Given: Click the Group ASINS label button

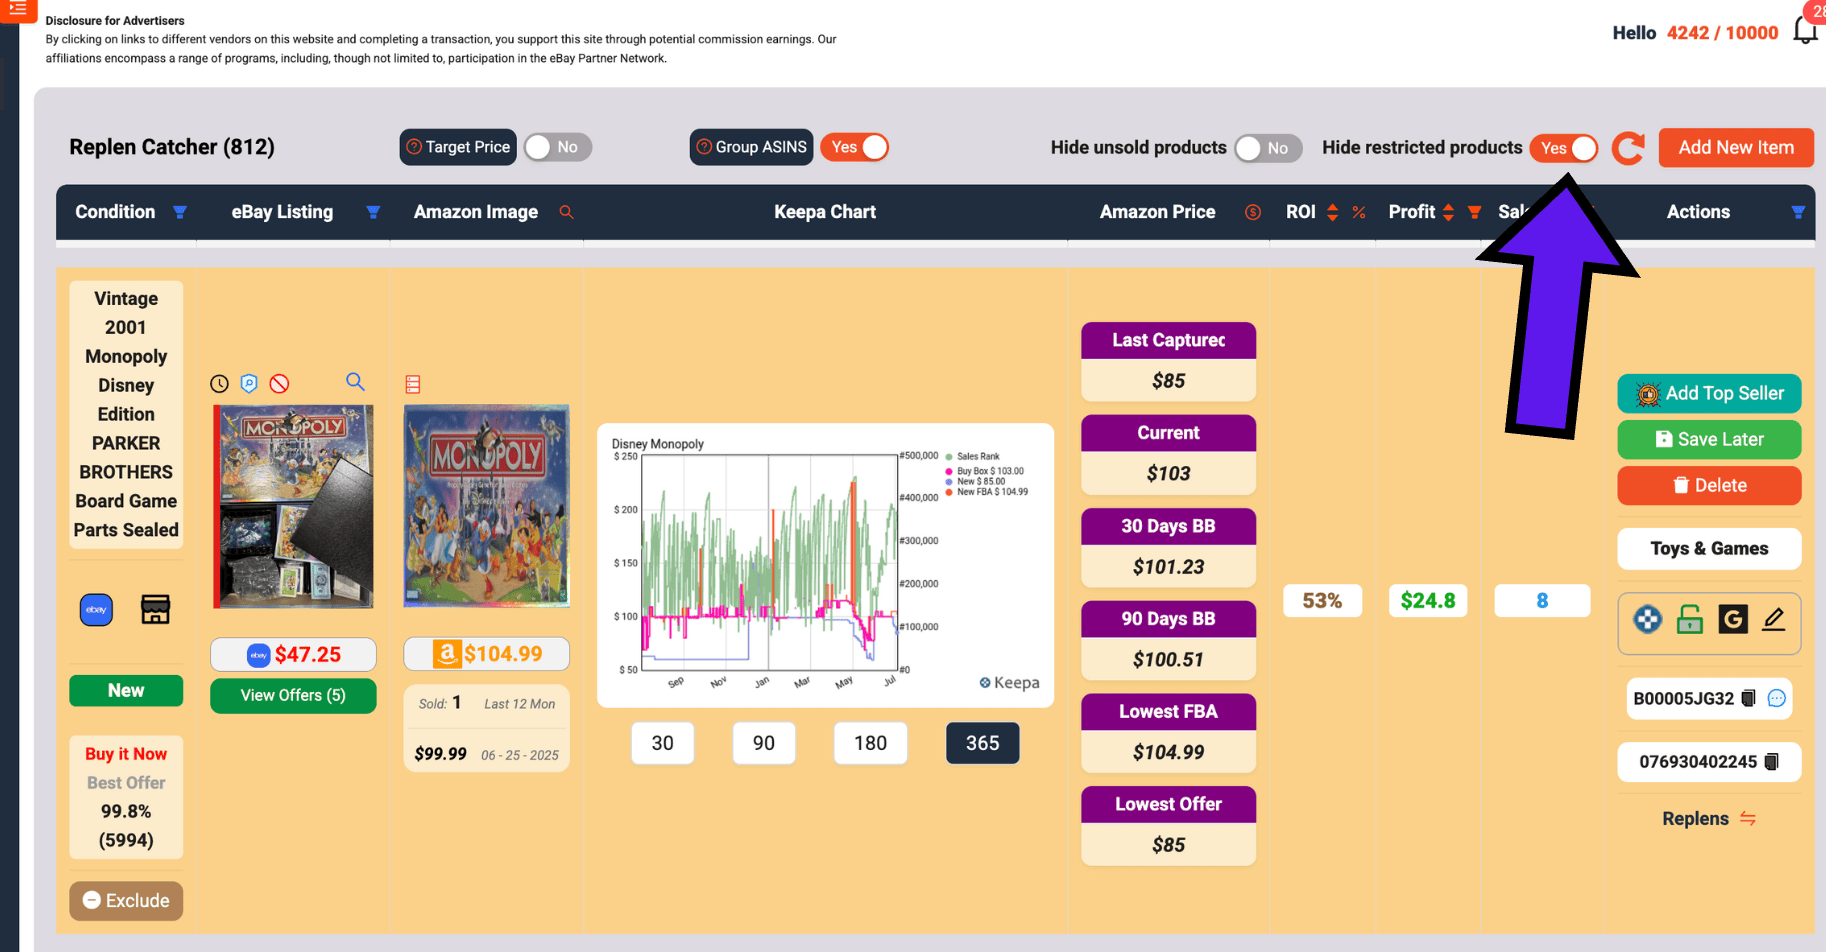Looking at the screenshot, I should (751, 147).
